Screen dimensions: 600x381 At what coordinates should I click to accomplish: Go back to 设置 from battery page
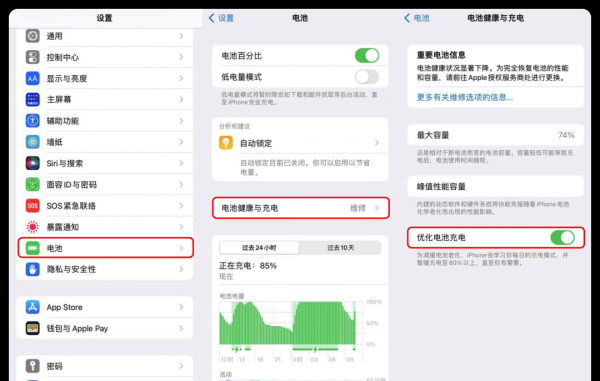(221, 18)
